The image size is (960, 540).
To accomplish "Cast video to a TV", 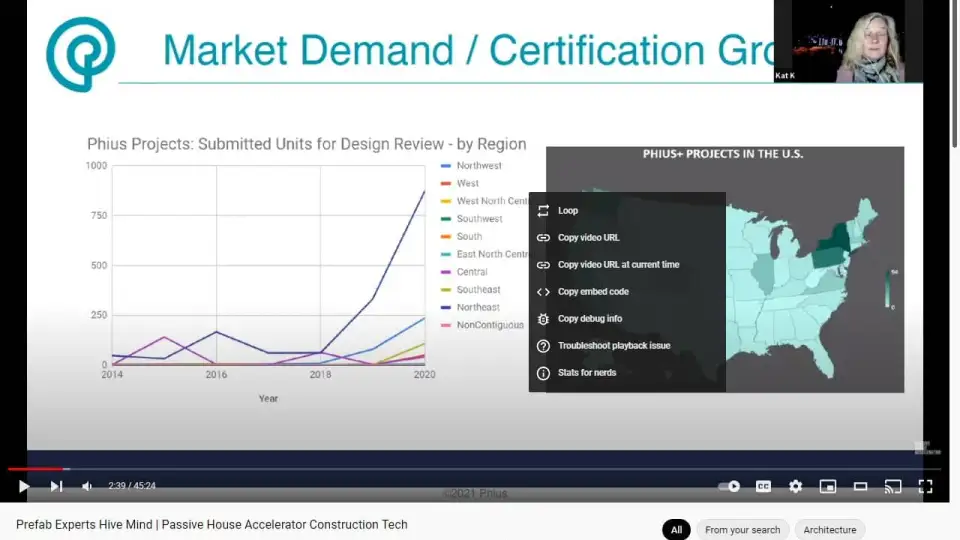I will point(892,486).
